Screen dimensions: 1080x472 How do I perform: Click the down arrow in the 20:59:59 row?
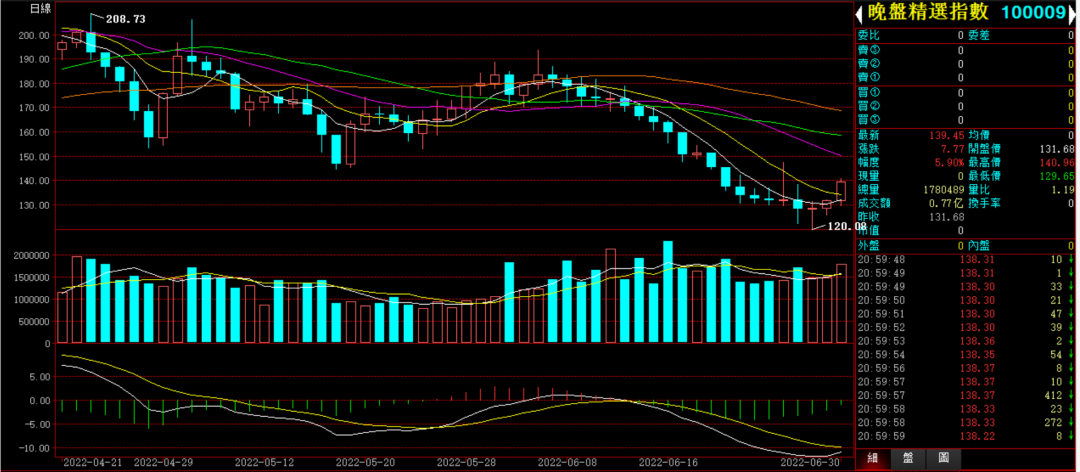pos(1071,436)
